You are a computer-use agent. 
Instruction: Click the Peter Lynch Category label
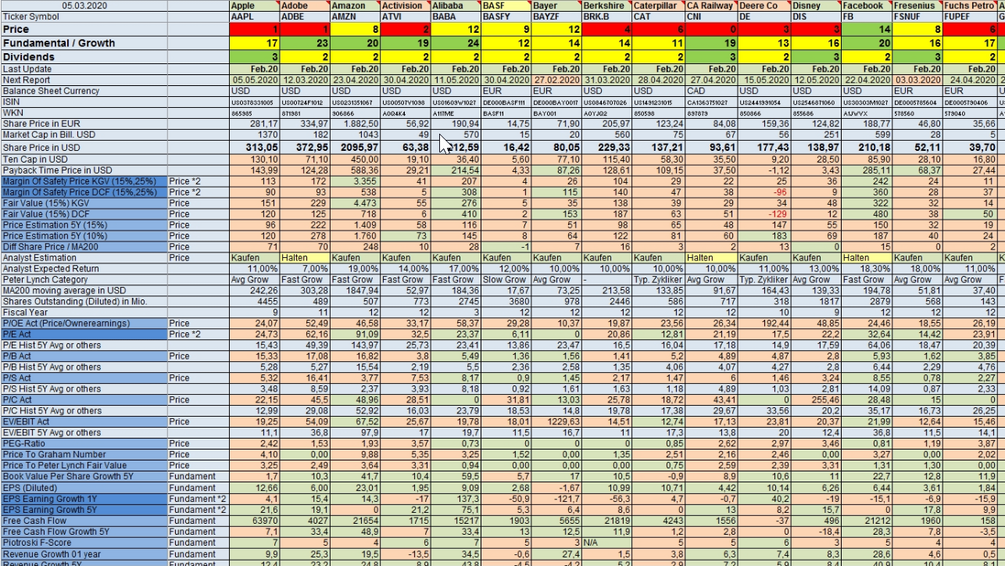pyautogui.click(x=45, y=279)
